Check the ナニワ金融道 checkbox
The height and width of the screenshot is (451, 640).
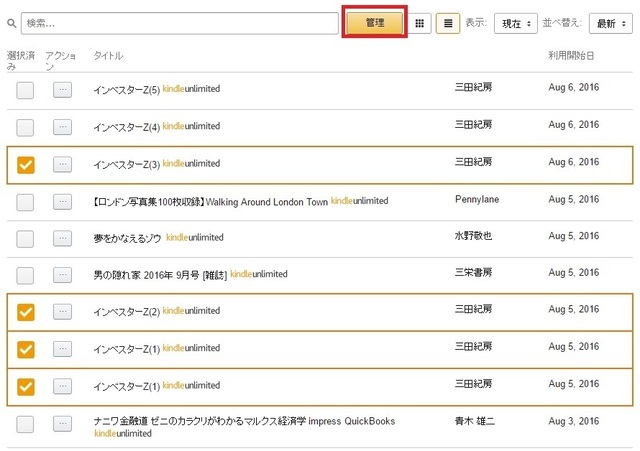pos(25,424)
